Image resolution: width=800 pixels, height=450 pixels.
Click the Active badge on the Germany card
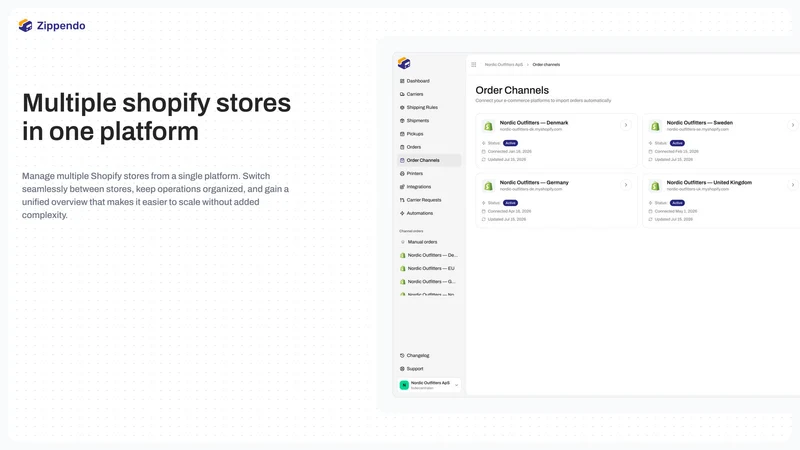tap(510, 203)
